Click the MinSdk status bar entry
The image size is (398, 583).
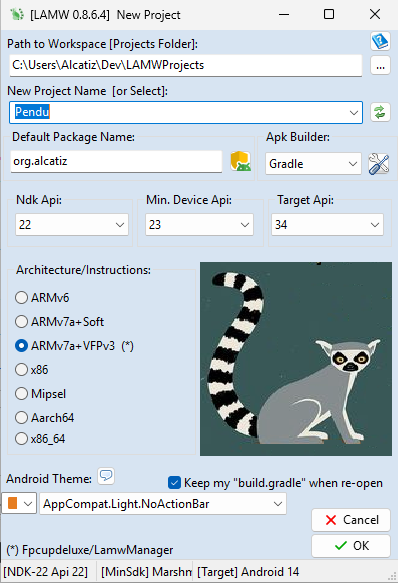[146, 571]
